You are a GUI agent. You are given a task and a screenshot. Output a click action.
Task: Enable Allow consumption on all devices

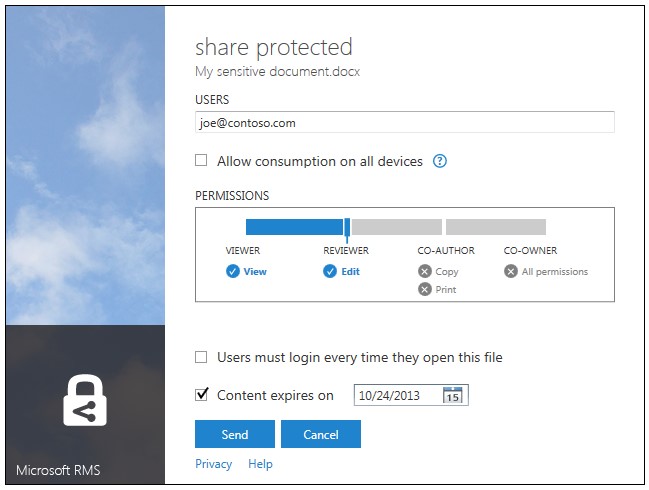click(201, 160)
